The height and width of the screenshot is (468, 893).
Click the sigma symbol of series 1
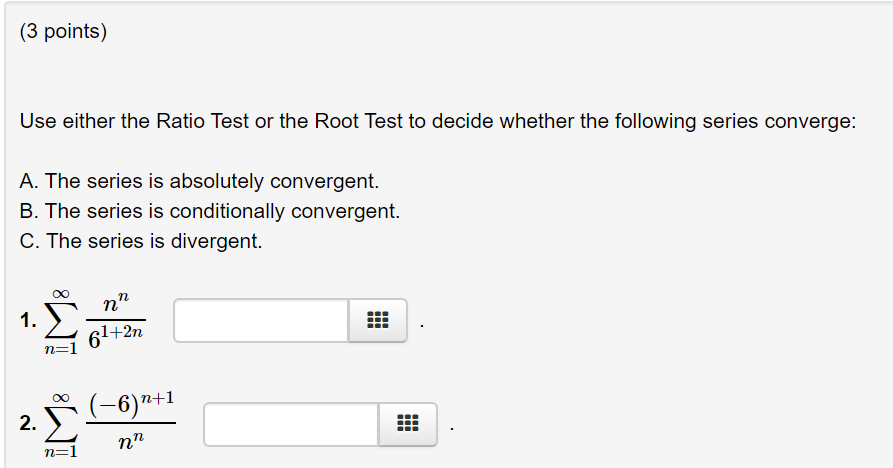[x=61, y=322]
